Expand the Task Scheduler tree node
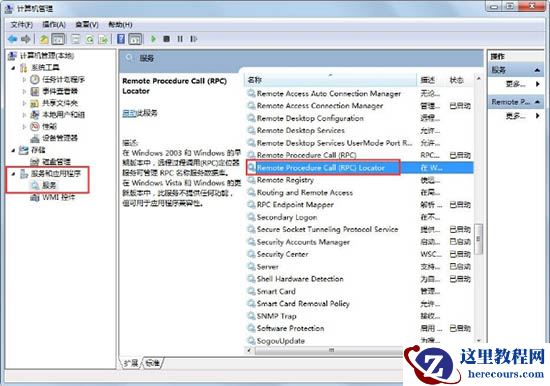The width and height of the screenshot is (550, 386). (24, 80)
